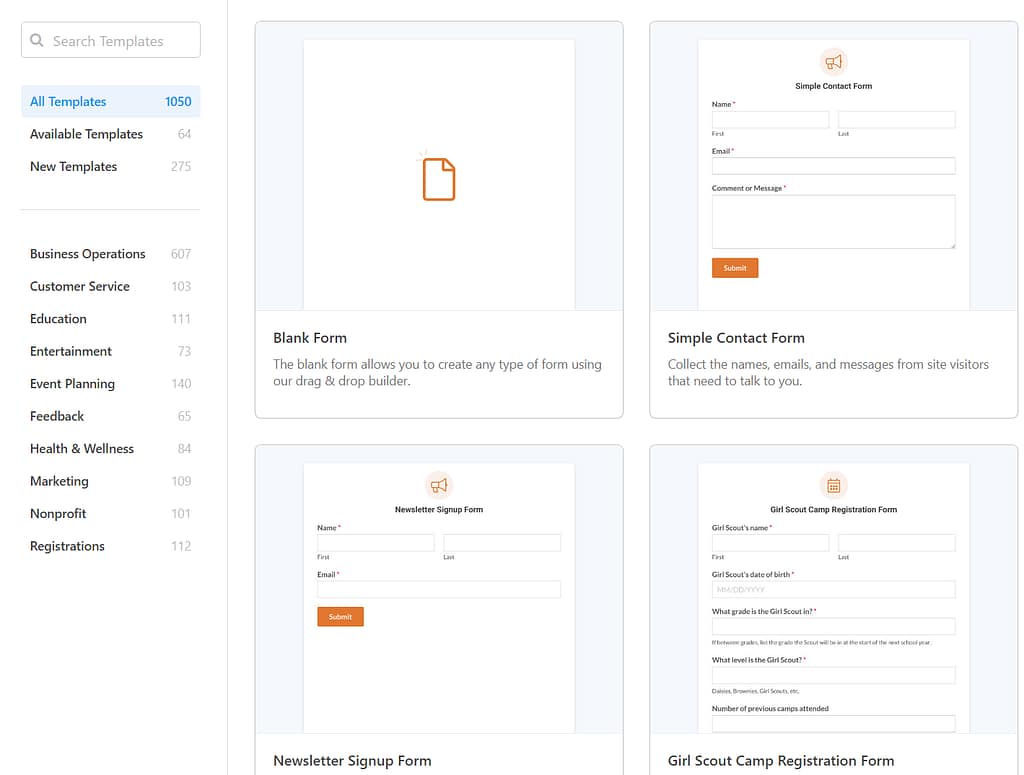Image resolution: width=1024 pixels, height=775 pixels.
Task: Click the megaphone icon above Simple Contact Form
Action: click(x=833, y=61)
